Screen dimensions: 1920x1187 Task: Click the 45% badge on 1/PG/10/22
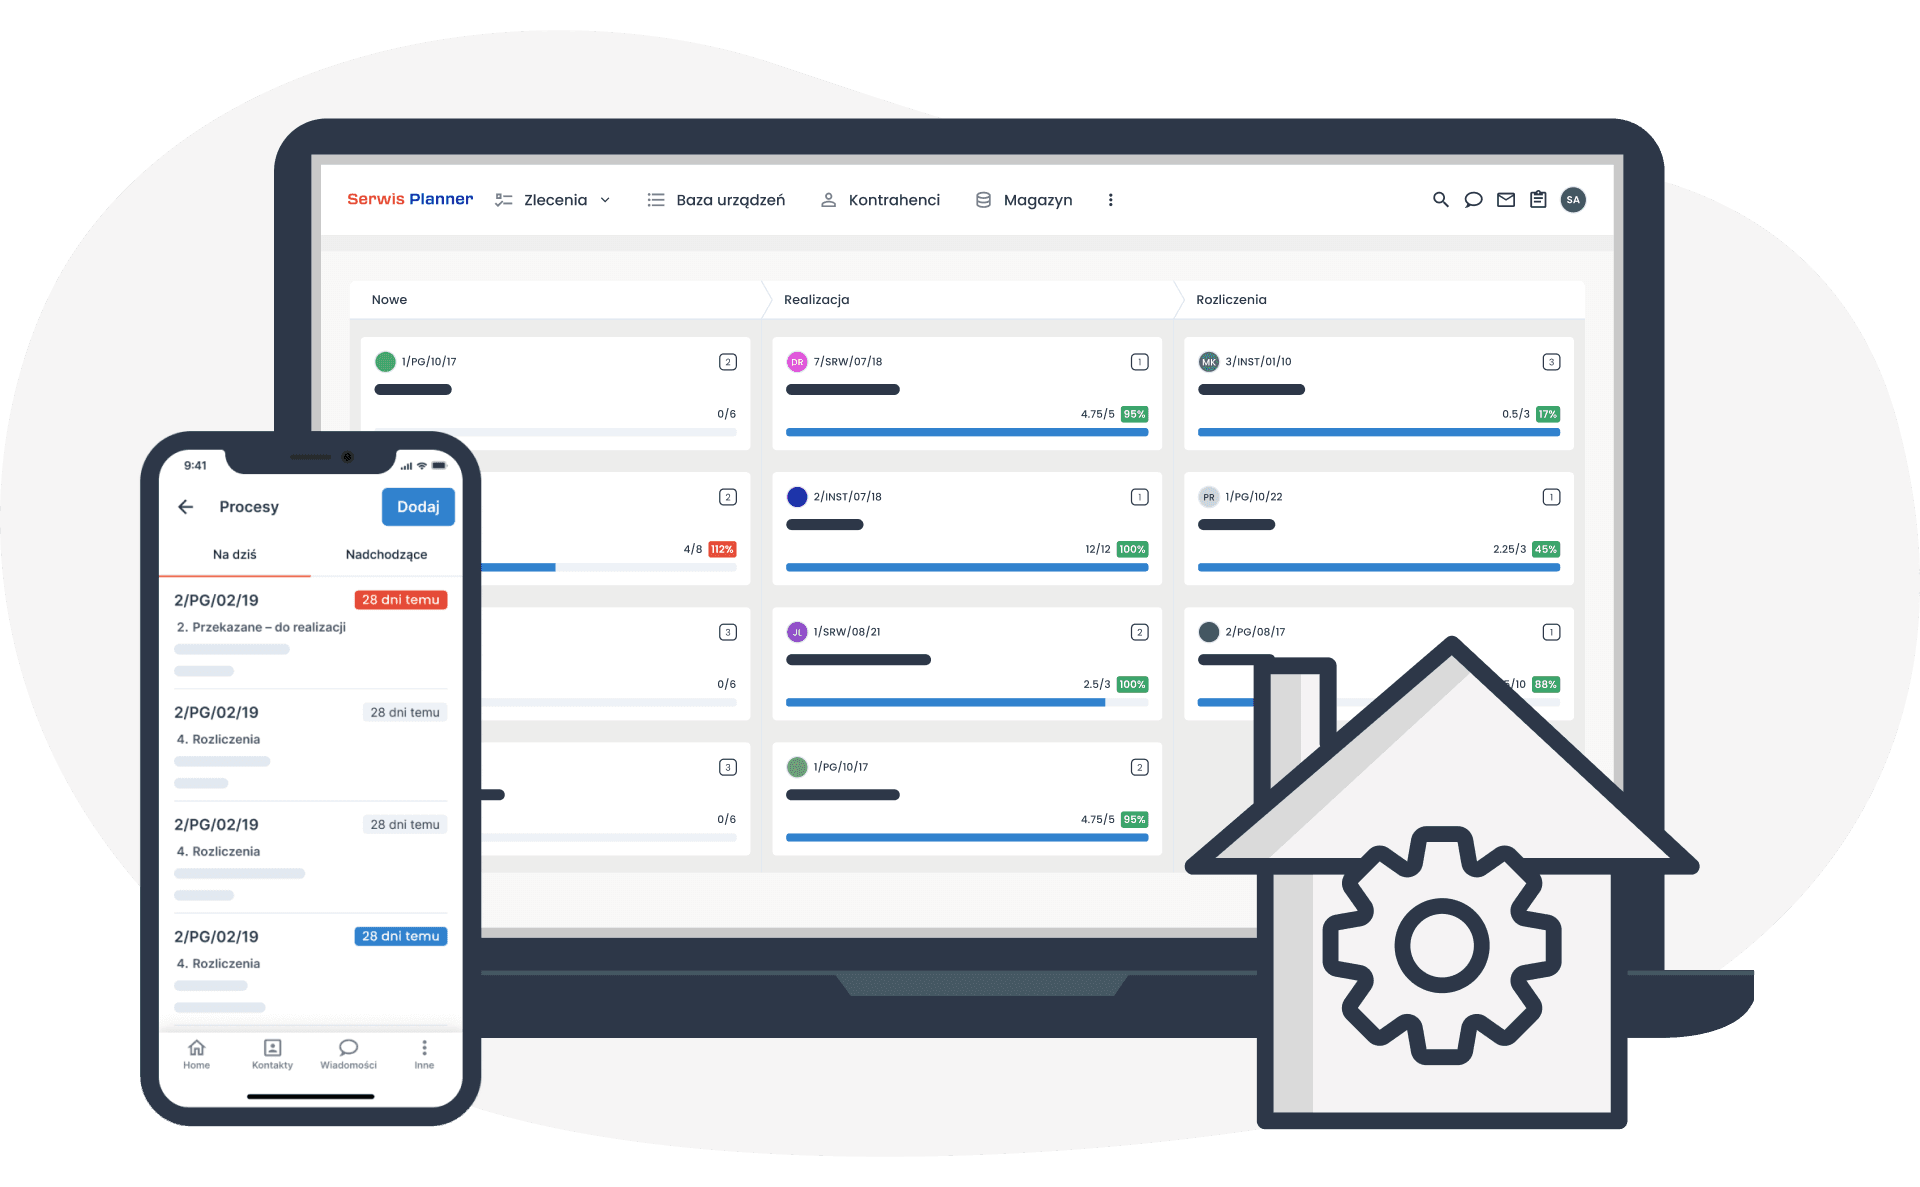1546,549
